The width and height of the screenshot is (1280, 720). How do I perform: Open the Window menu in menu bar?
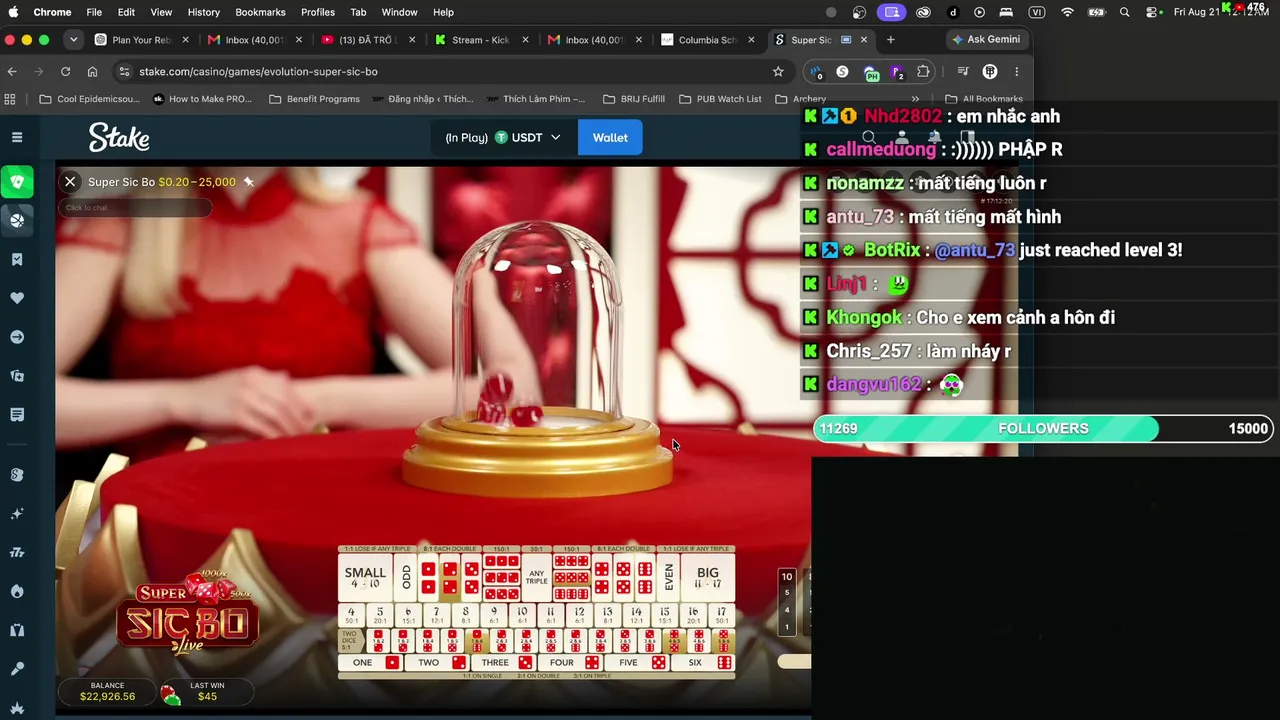(x=399, y=12)
